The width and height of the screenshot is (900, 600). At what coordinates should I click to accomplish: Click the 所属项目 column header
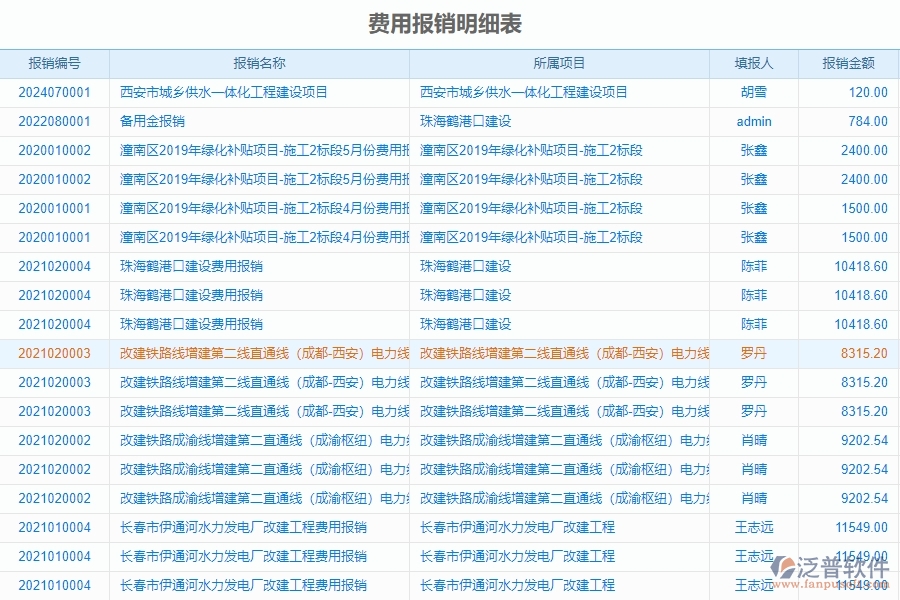point(560,62)
